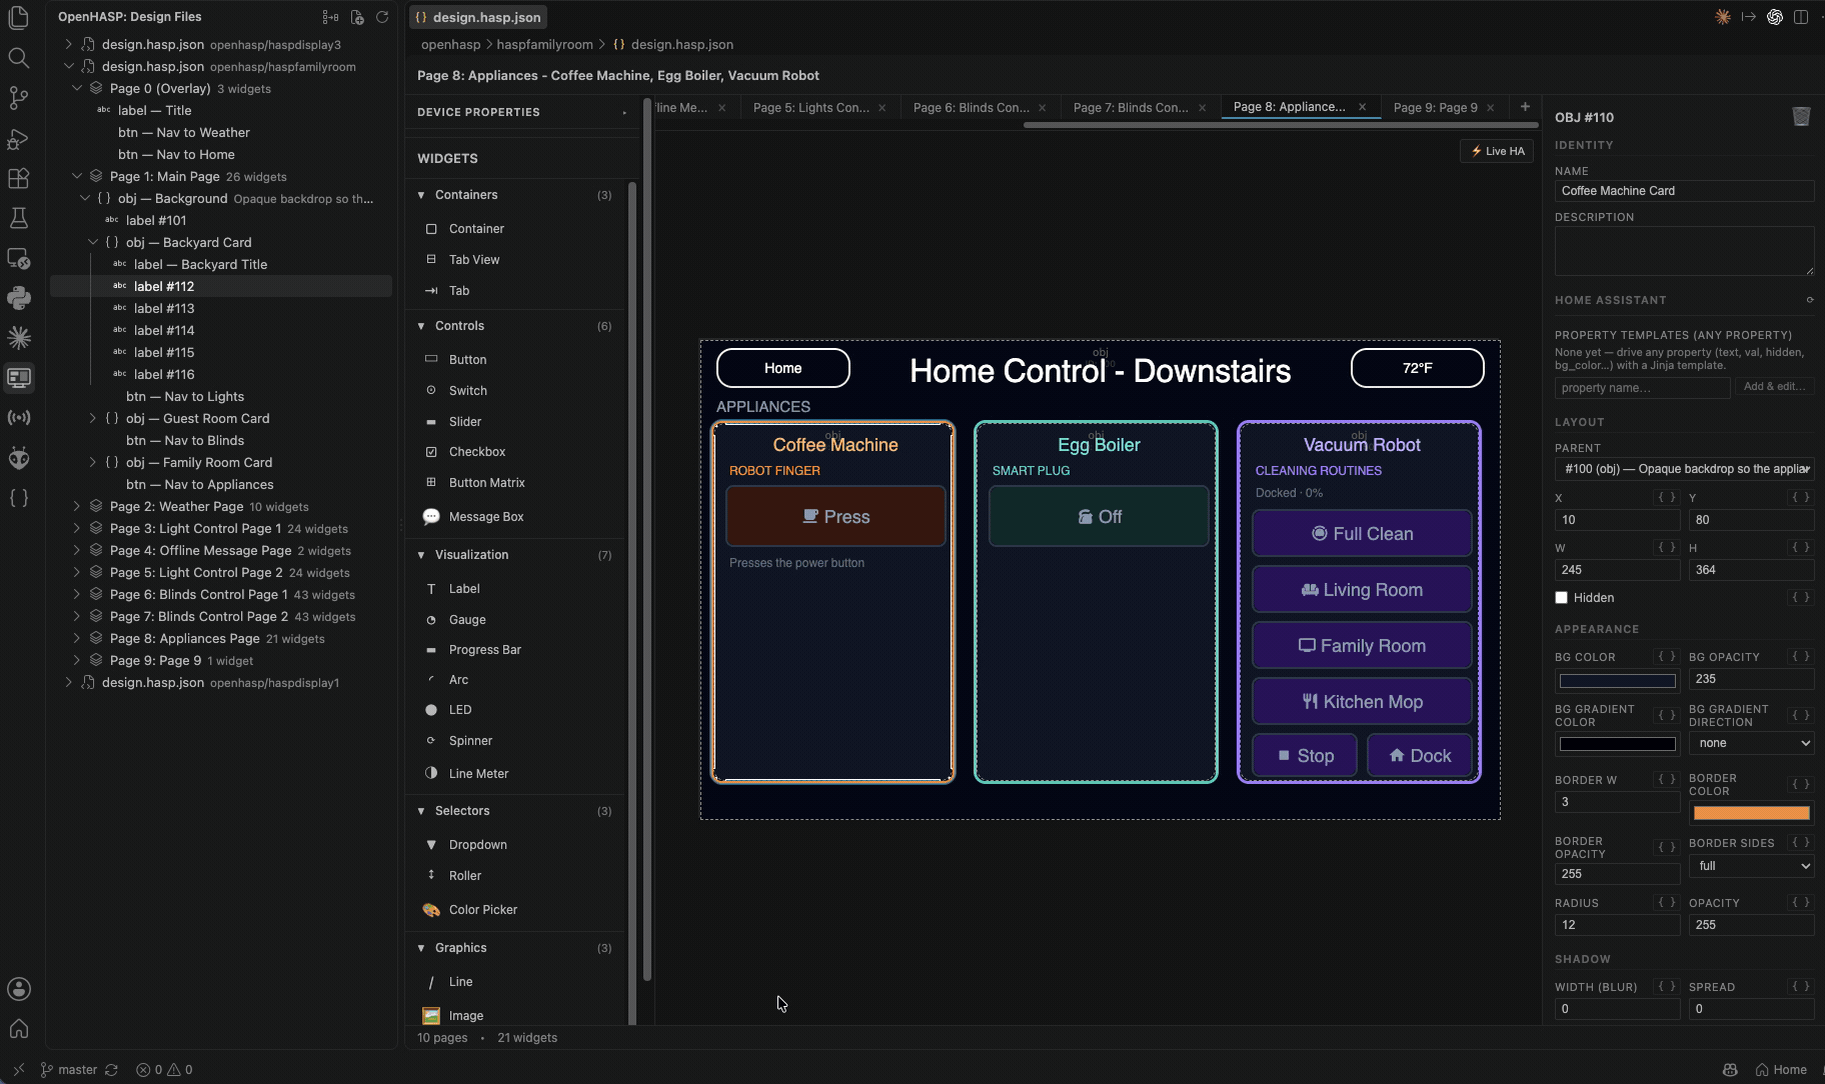Screen dimensions: 1825x1084
Task: Click the Add & edit... button
Action: coord(1774,387)
